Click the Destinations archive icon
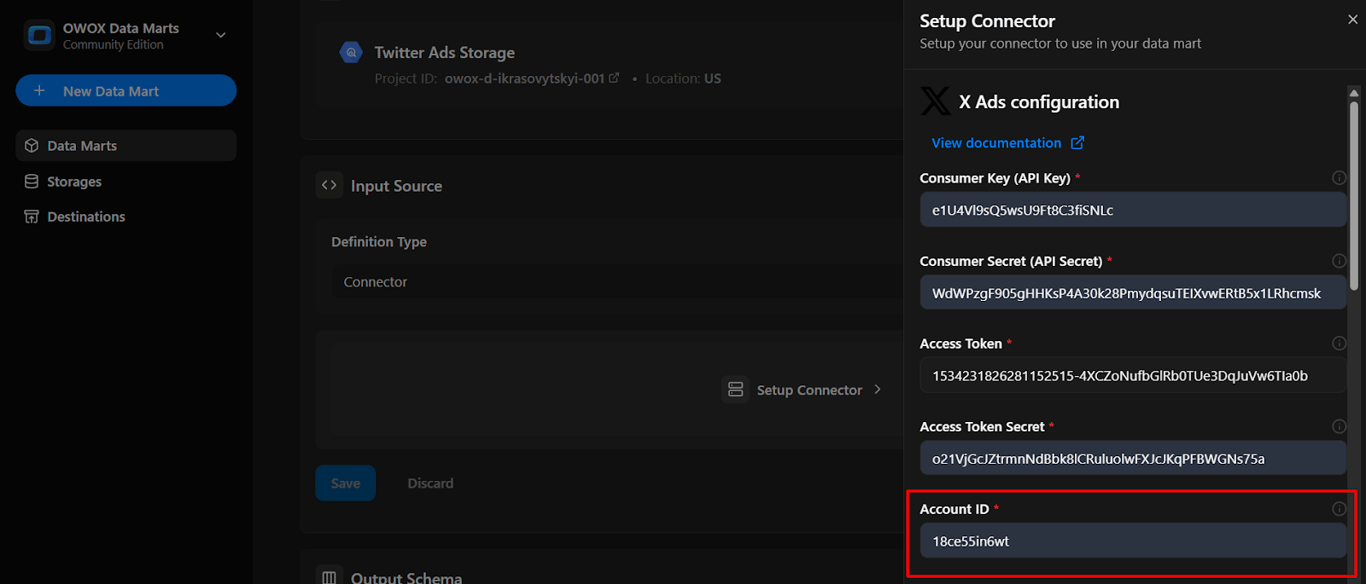Image resolution: width=1366 pixels, height=584 pixels. 32,217
